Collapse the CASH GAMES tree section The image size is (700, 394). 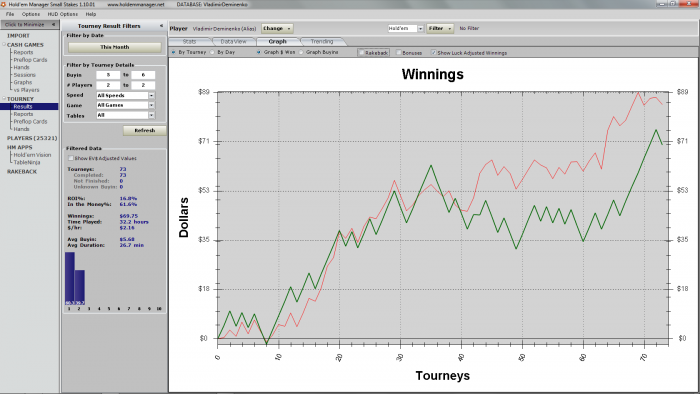click(x=4, y=45)
